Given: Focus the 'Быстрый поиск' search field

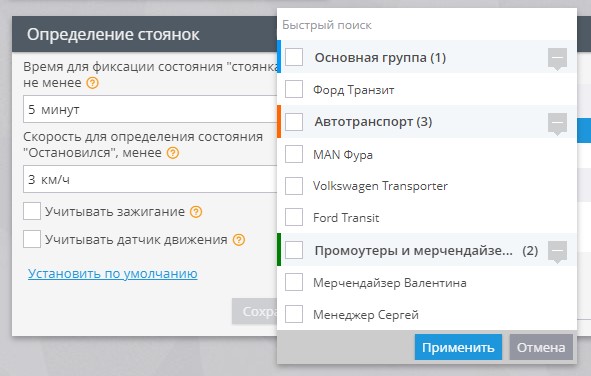Looking at the screenshot, I should pyautogui.click(x=427, y=25).
